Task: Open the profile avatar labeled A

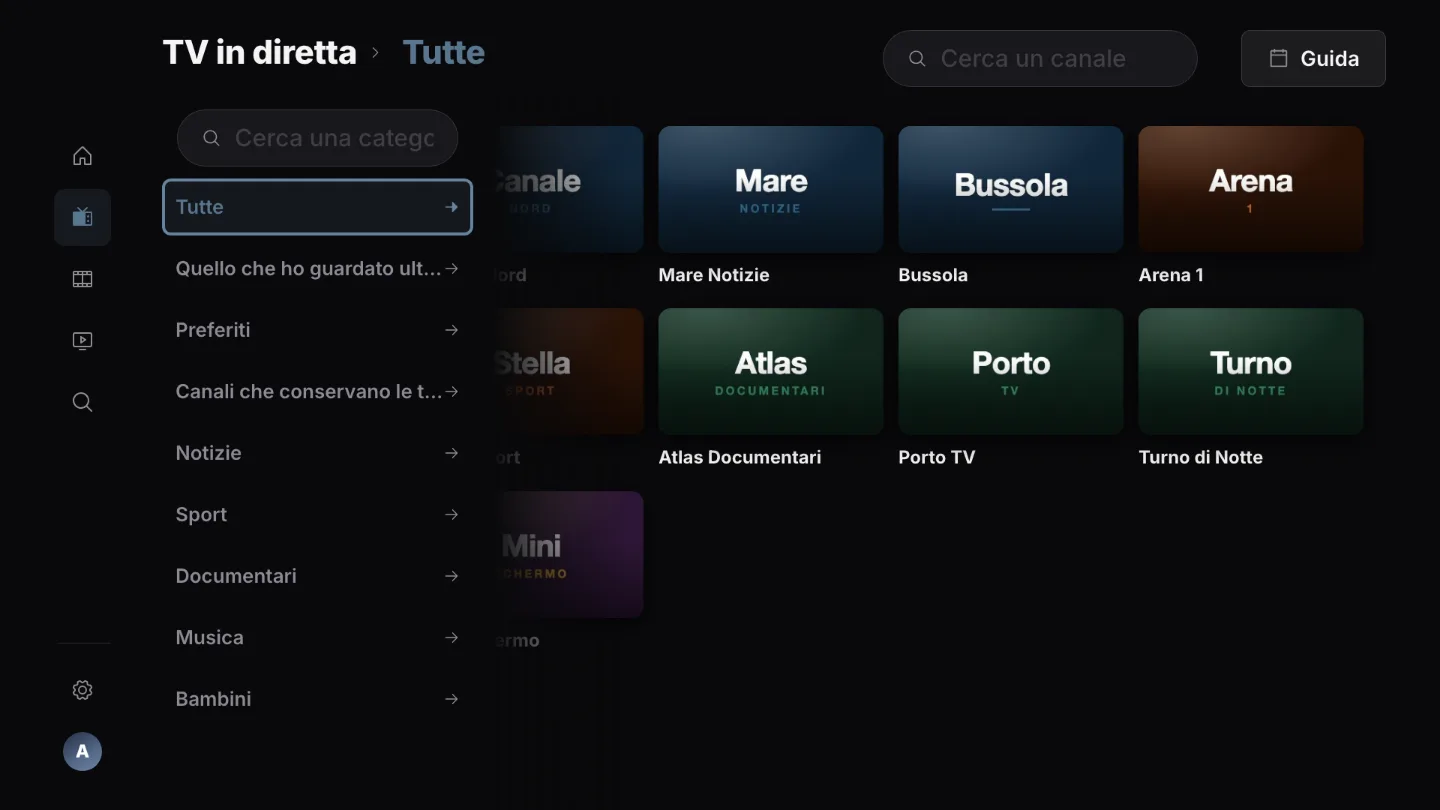Action: pos(82,751)
